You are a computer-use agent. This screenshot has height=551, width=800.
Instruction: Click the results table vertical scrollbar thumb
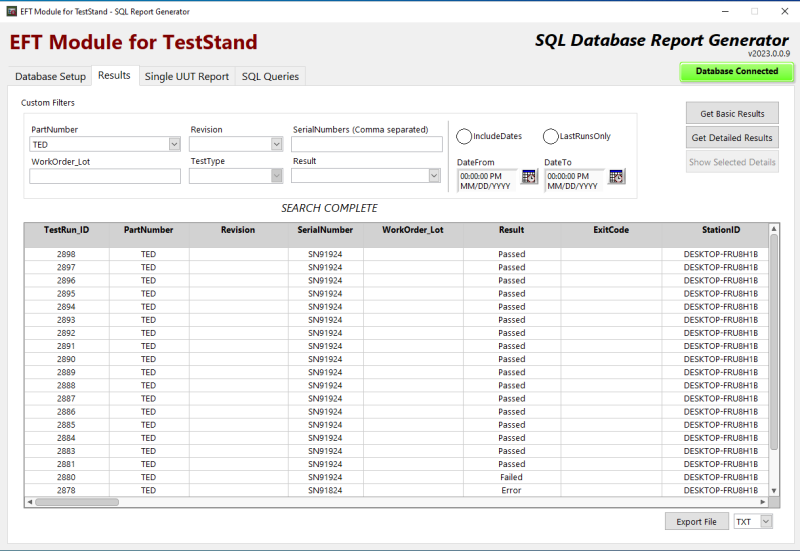point(774,342)
